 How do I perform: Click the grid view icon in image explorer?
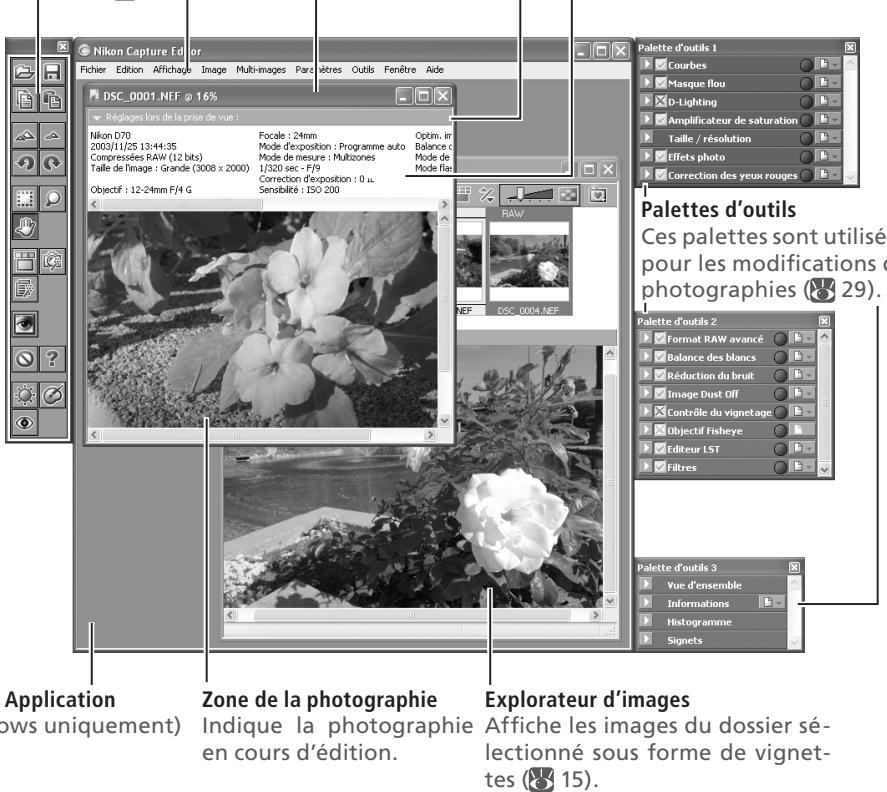463,194
